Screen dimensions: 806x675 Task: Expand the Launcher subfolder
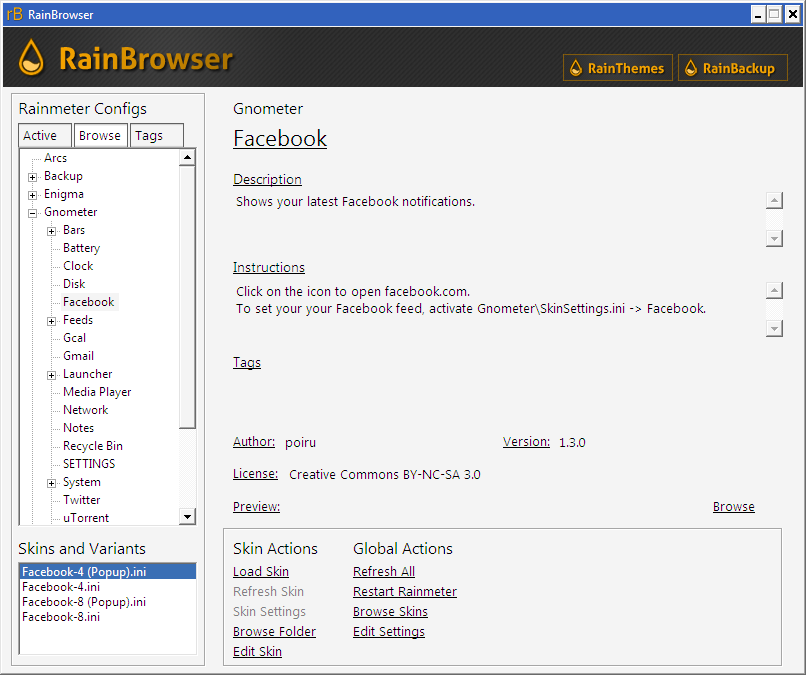pos(51,375)
